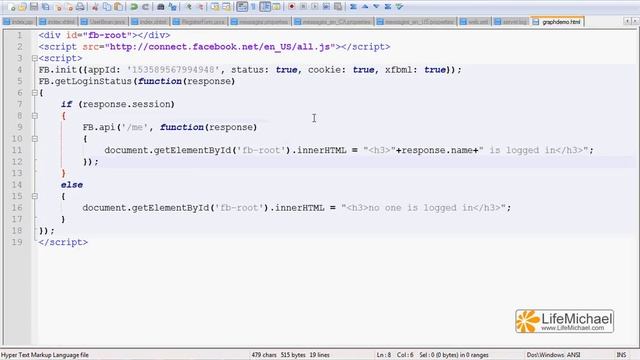Click the Paste clipboard icon
640x360 pixels.
pyautogui.click(x=118, y=7)
